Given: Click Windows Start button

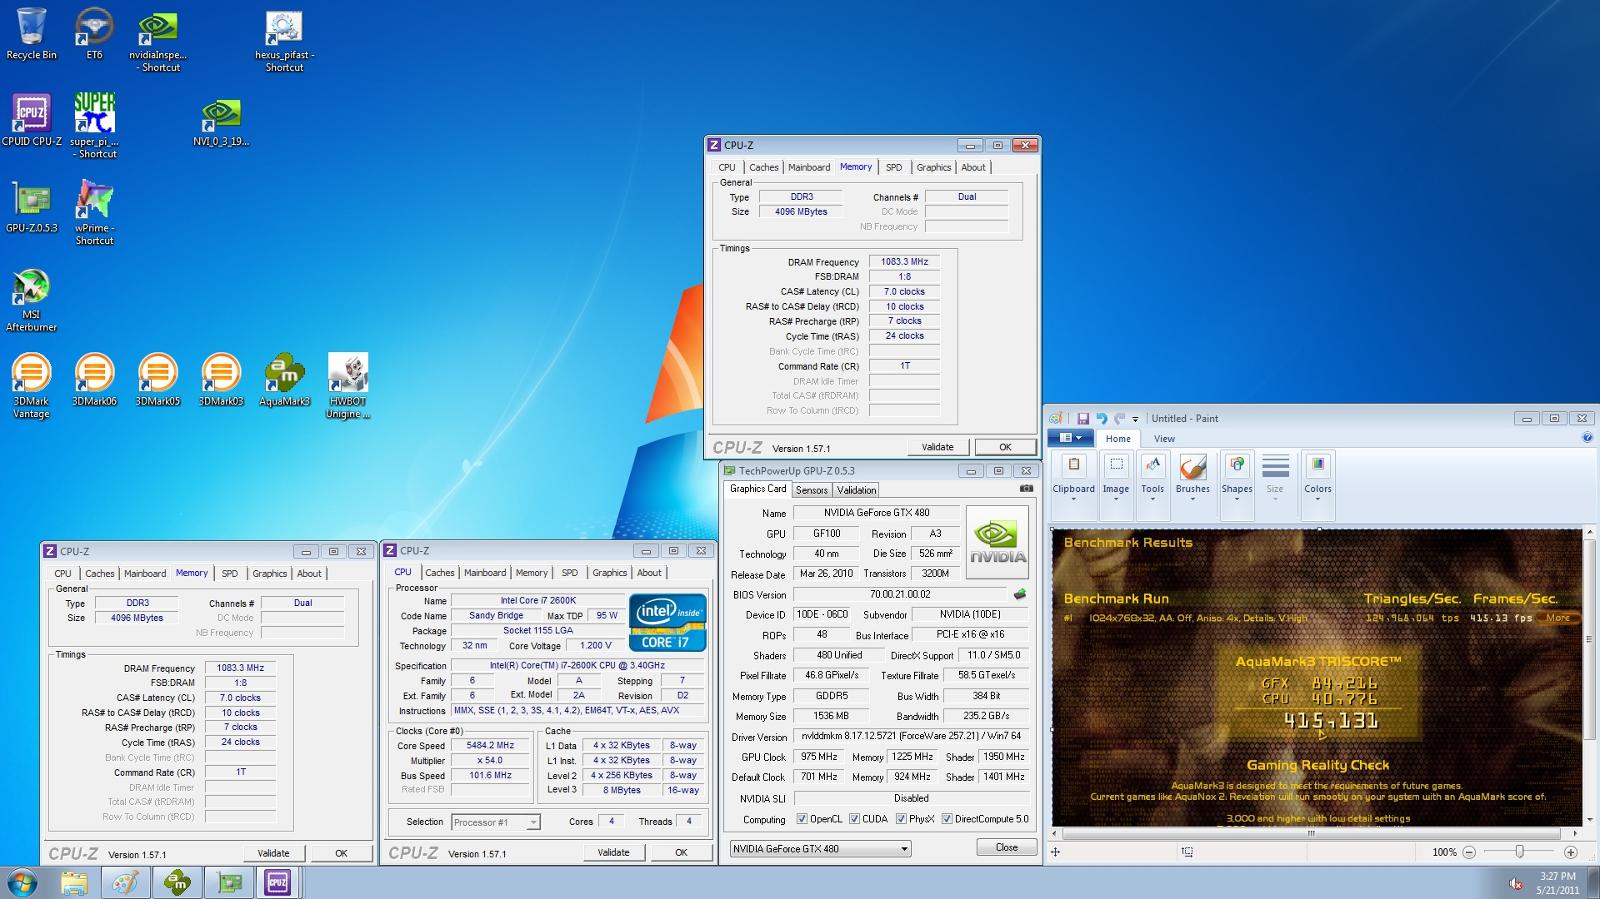Looking at the screenshot, I should click(22, 882).
